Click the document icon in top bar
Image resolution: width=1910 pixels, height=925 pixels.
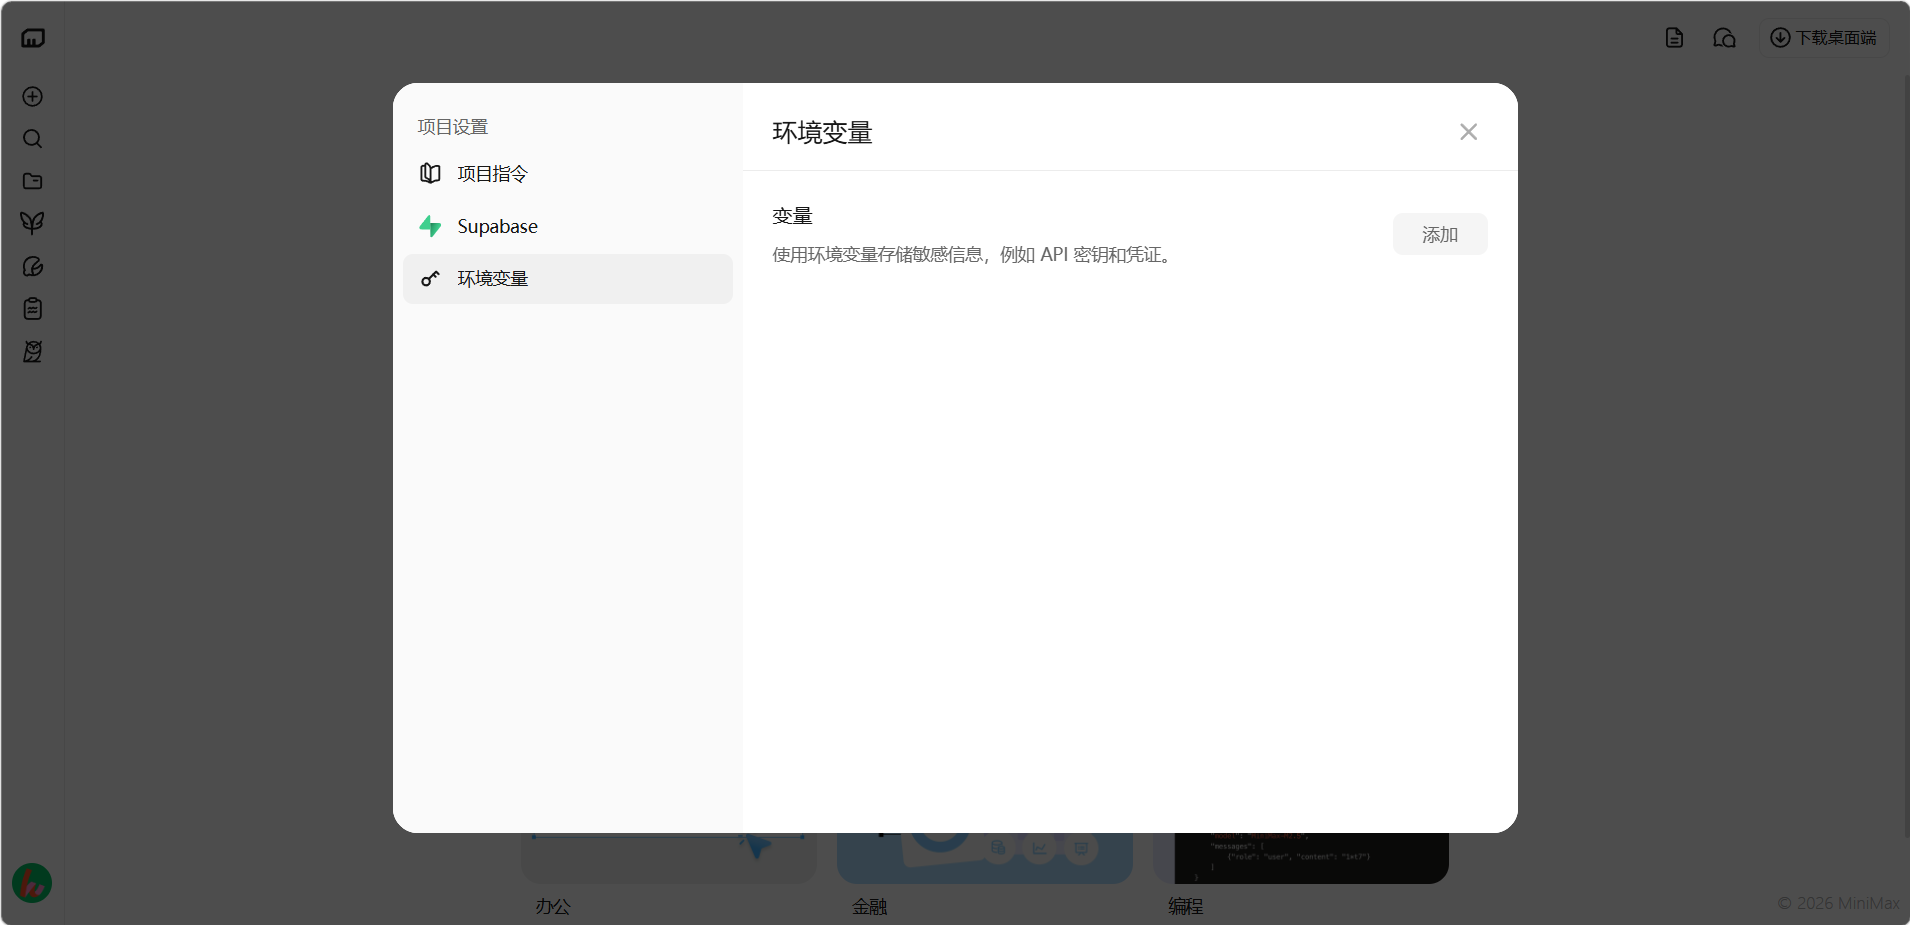point(1674,38)
